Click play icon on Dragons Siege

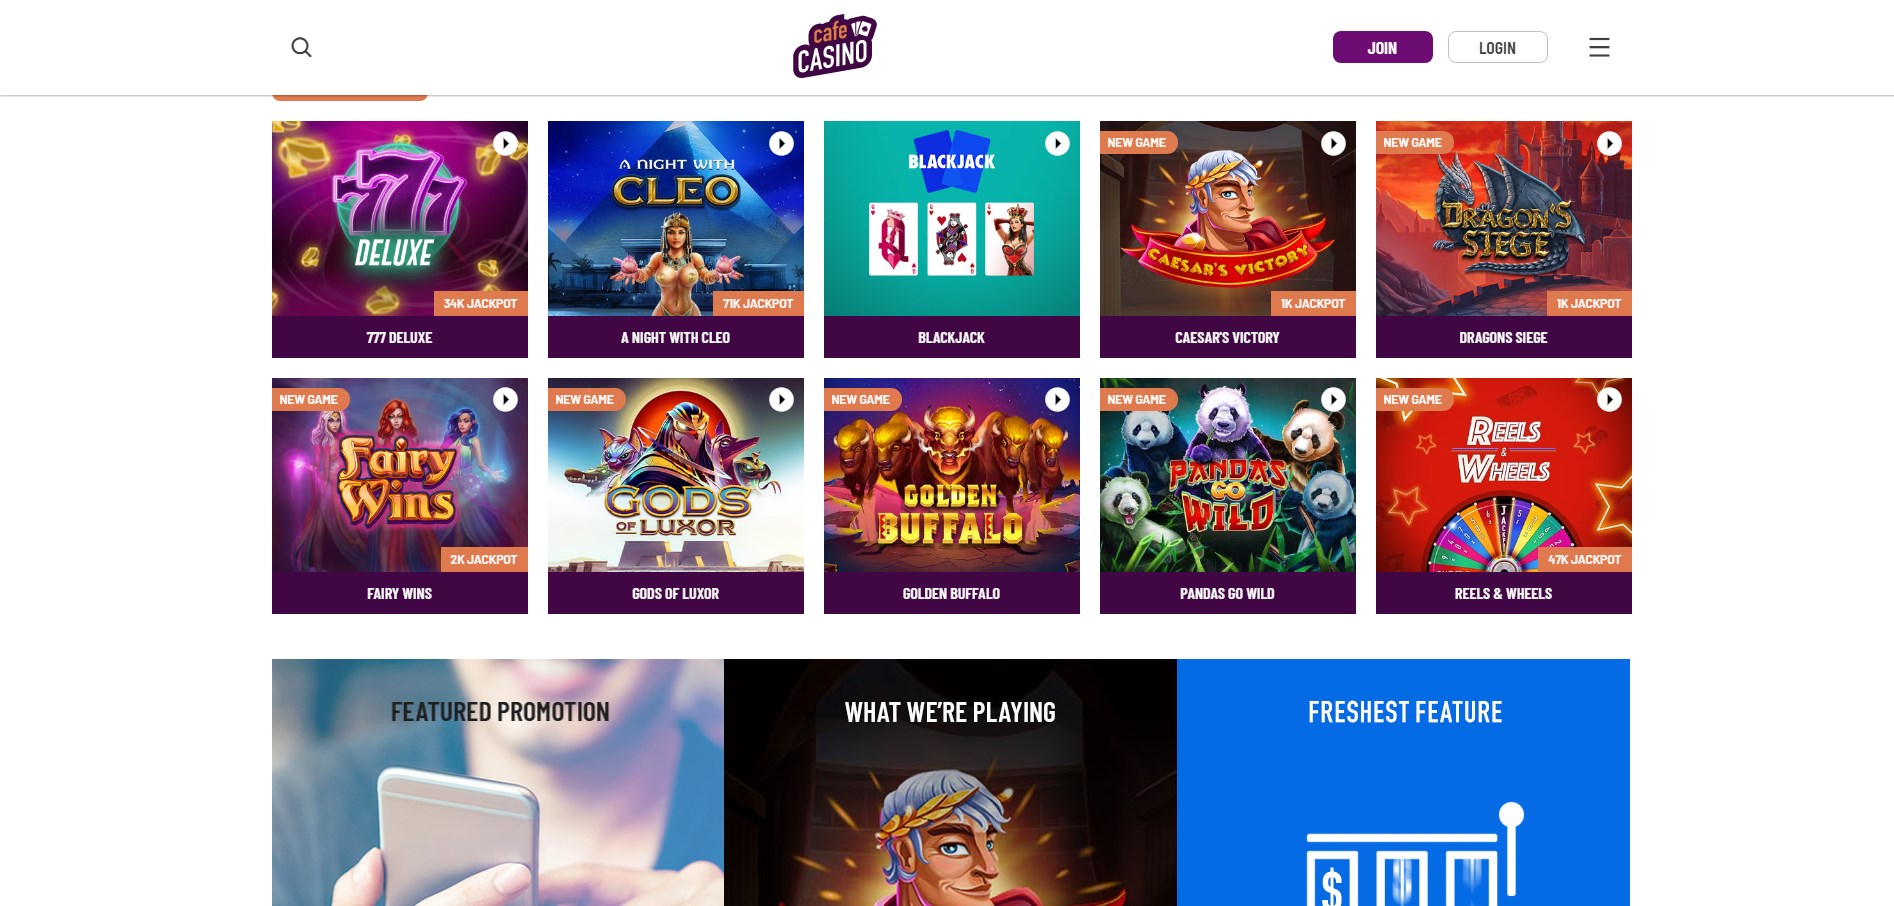pos(1610,143)
